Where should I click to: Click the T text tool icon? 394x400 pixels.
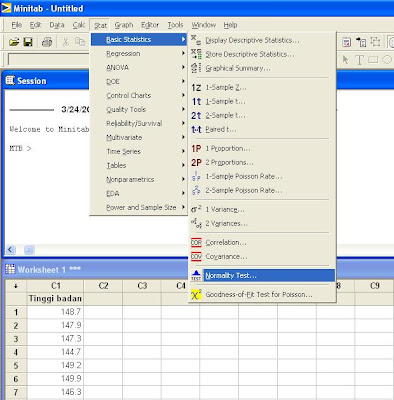click(x=359, y=60)
